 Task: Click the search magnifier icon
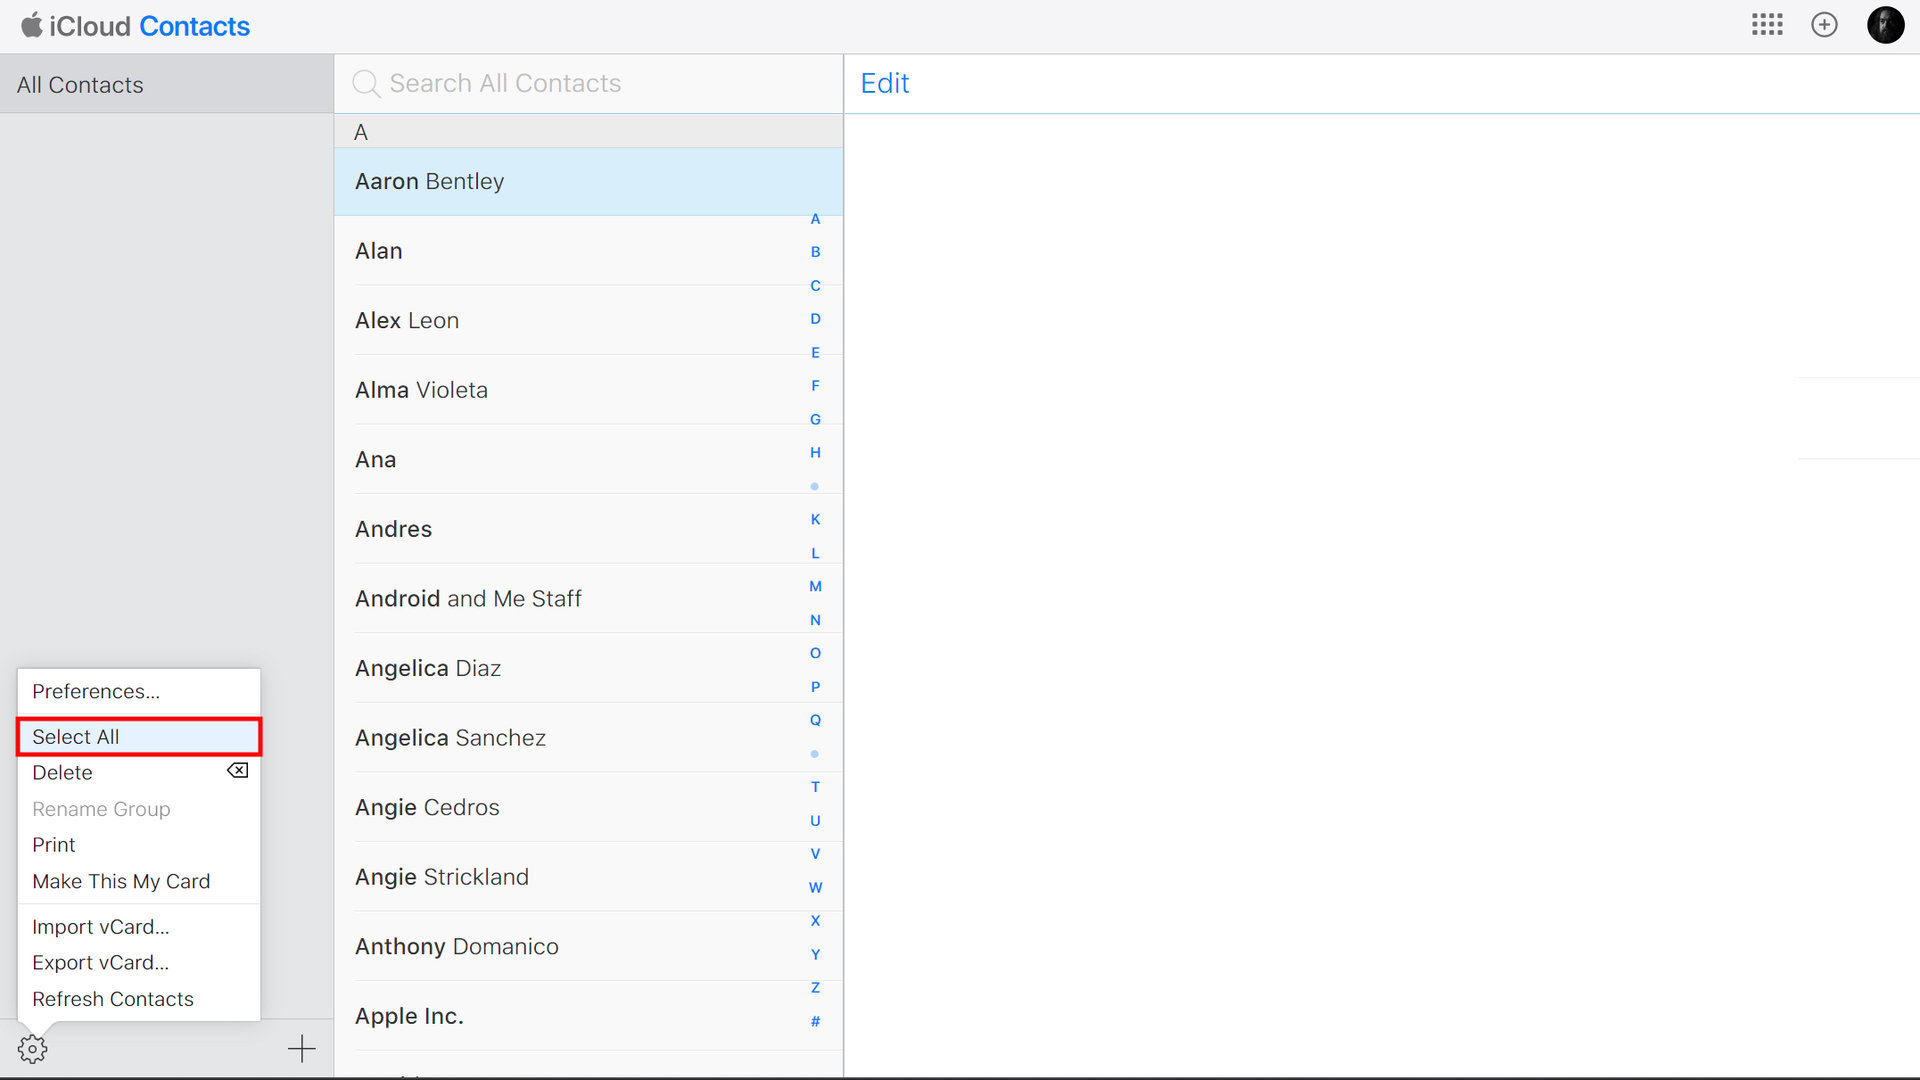[366, 84]
